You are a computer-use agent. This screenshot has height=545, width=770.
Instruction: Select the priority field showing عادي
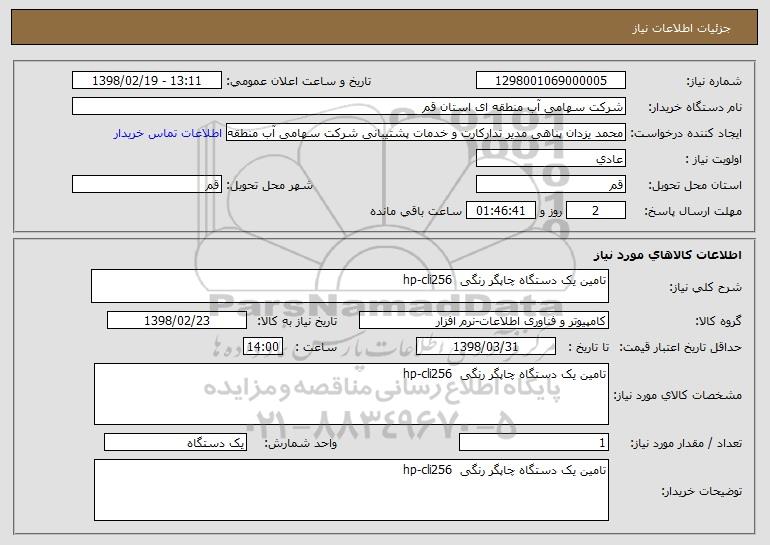[550, 159]
